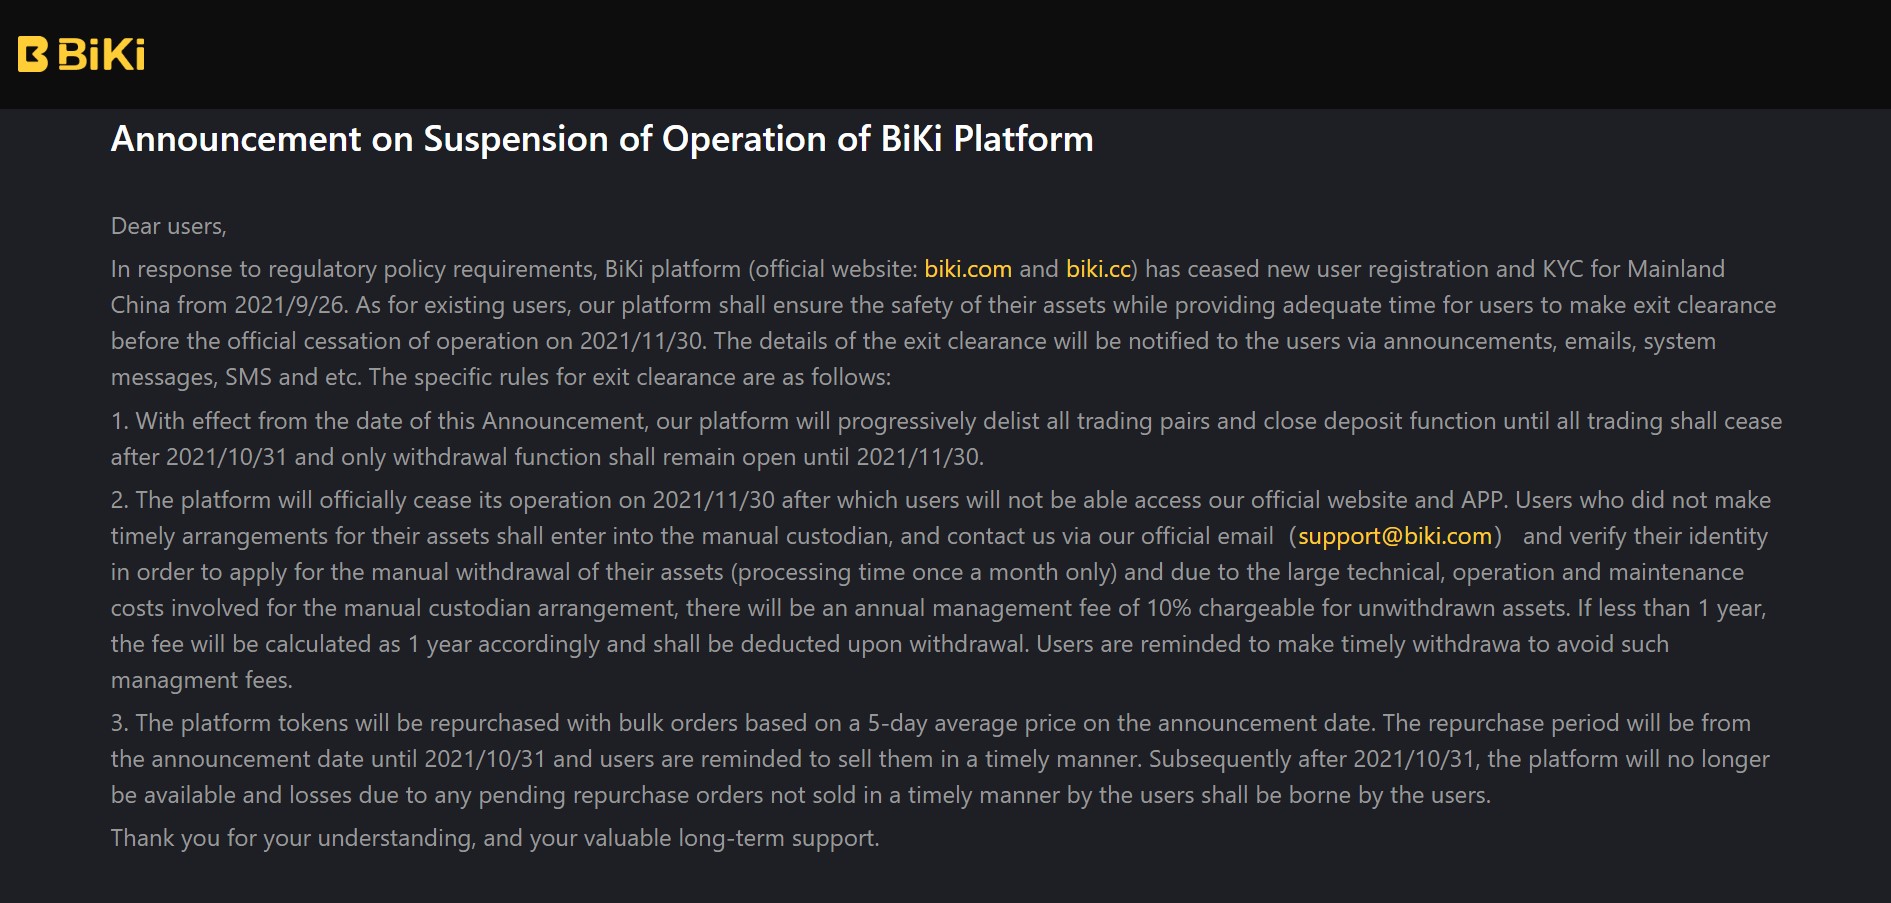
Task: Click the word "Announcement" in the page title
Action: 236,139
